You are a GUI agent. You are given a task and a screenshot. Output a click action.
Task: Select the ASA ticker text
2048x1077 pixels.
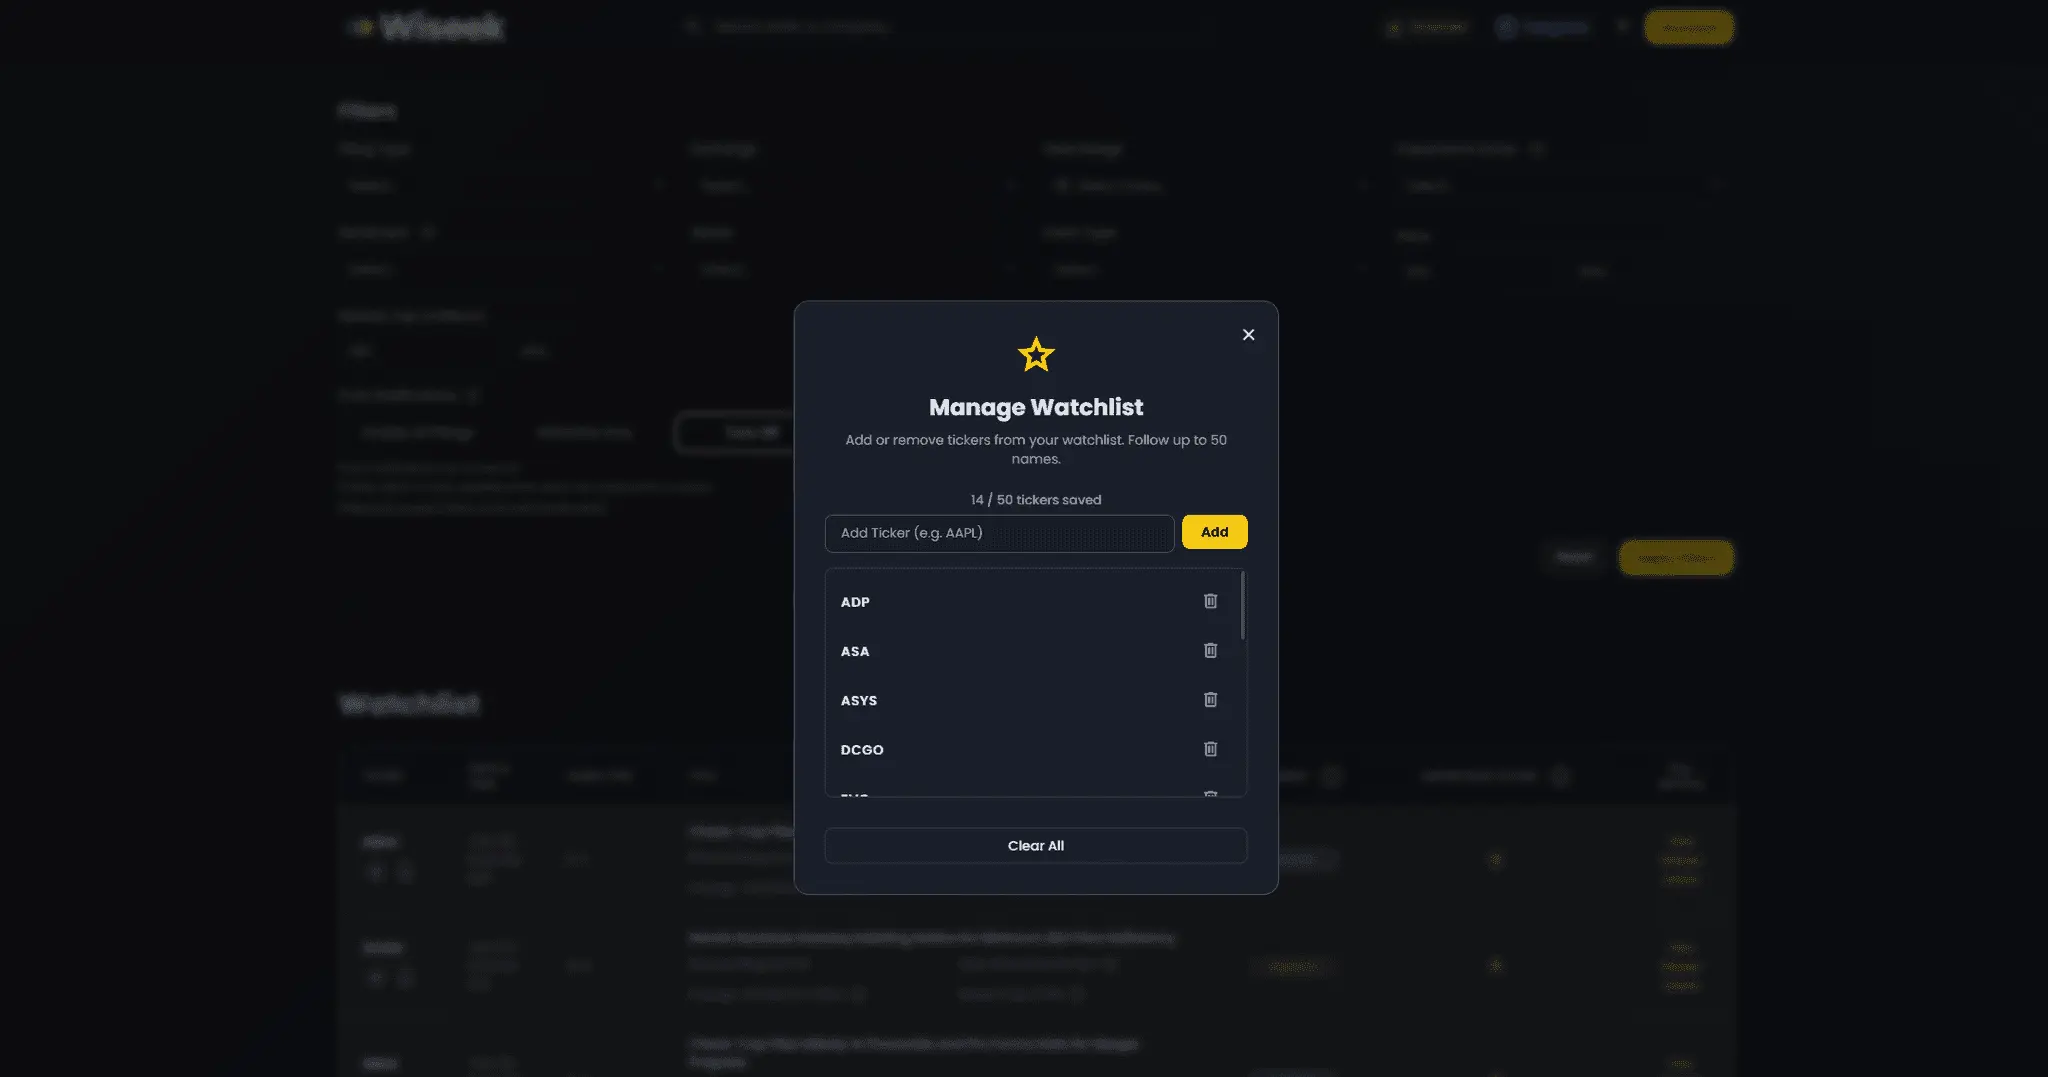coord(855,651)
